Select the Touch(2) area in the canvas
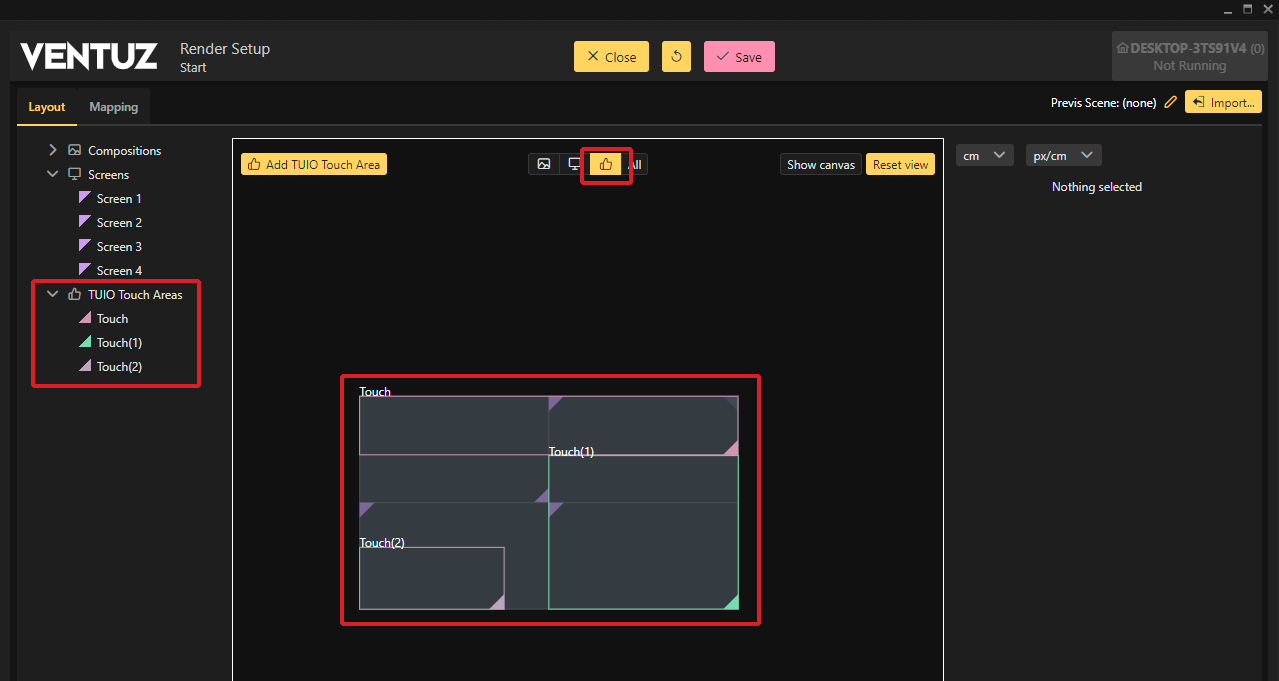1279x681 pixels. pos(430,580)
